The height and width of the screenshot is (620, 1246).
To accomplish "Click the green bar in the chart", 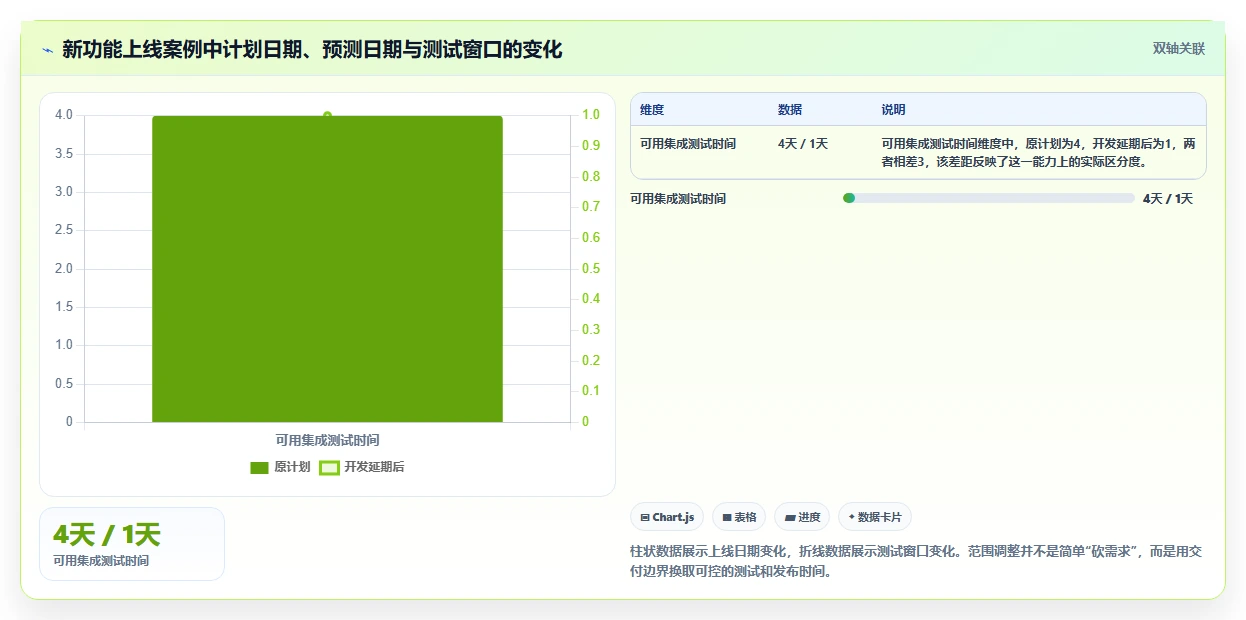I will coord(327,269).
